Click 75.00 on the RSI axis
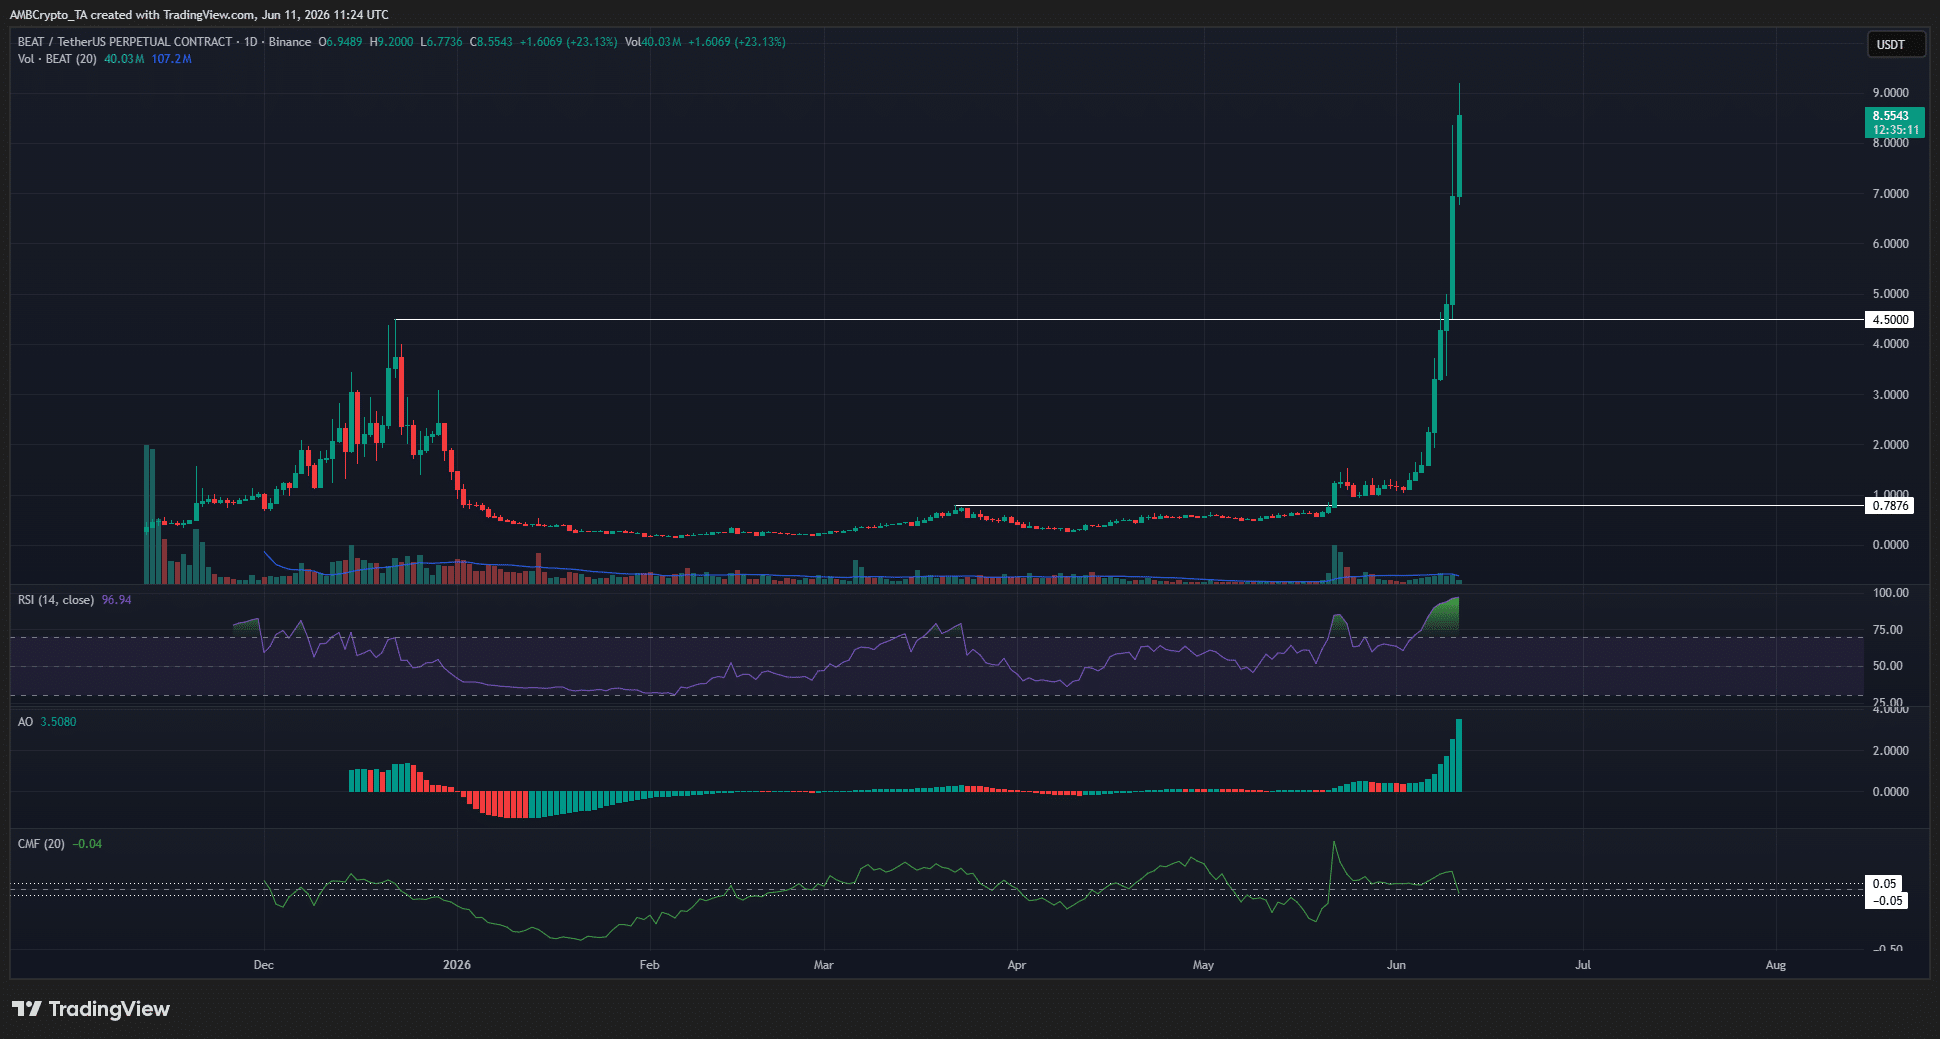Screen dimensions: 1940x1039 (1888, 630)
